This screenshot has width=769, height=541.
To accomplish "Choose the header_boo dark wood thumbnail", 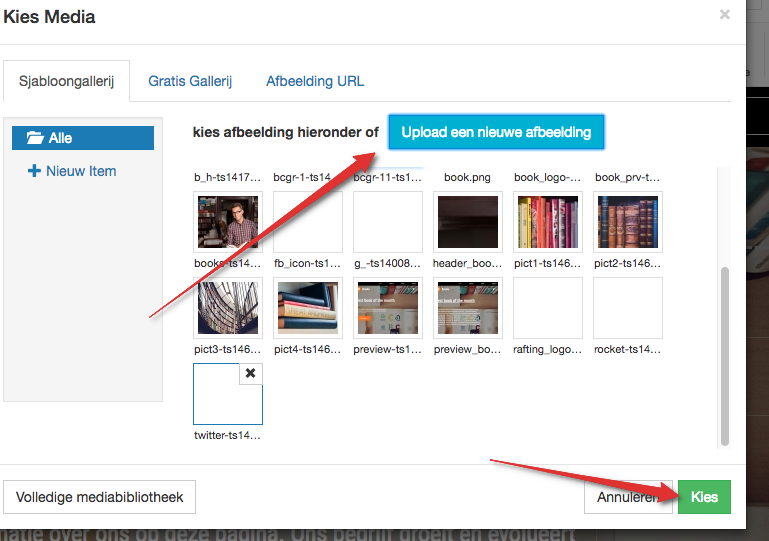I will tap(468, 222).
